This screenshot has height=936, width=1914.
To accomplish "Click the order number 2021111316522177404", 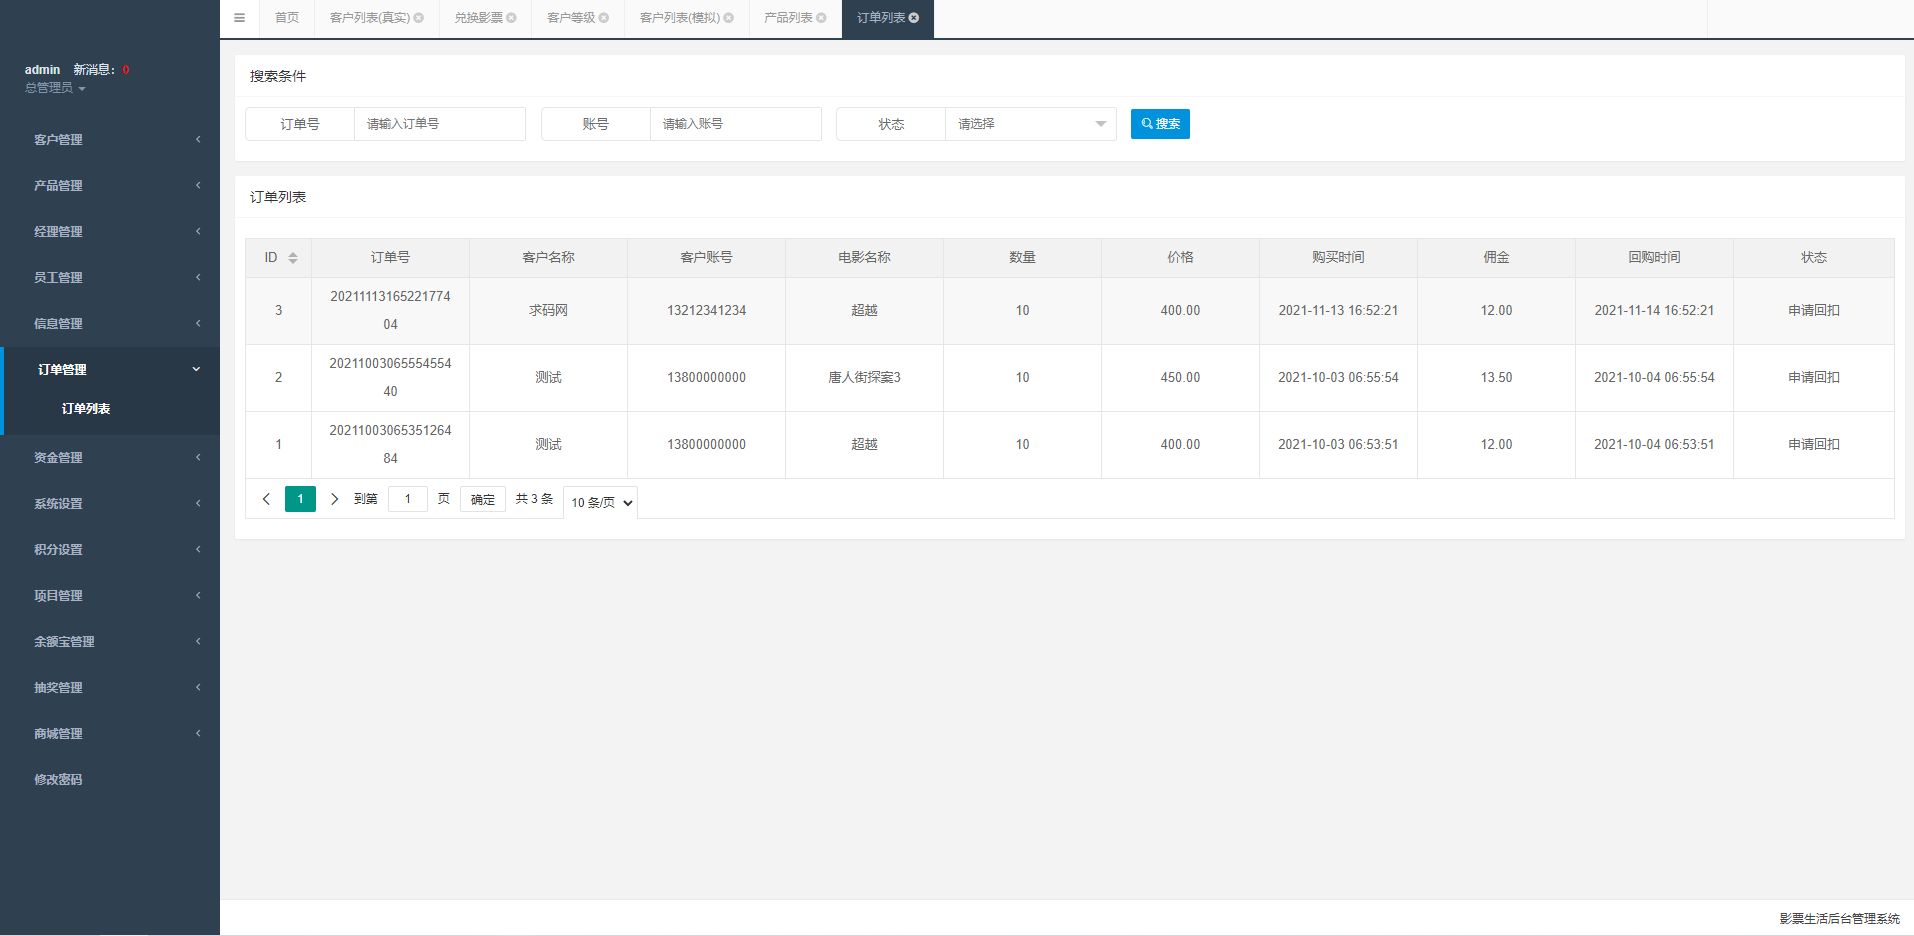I will (x=390, y=311).
